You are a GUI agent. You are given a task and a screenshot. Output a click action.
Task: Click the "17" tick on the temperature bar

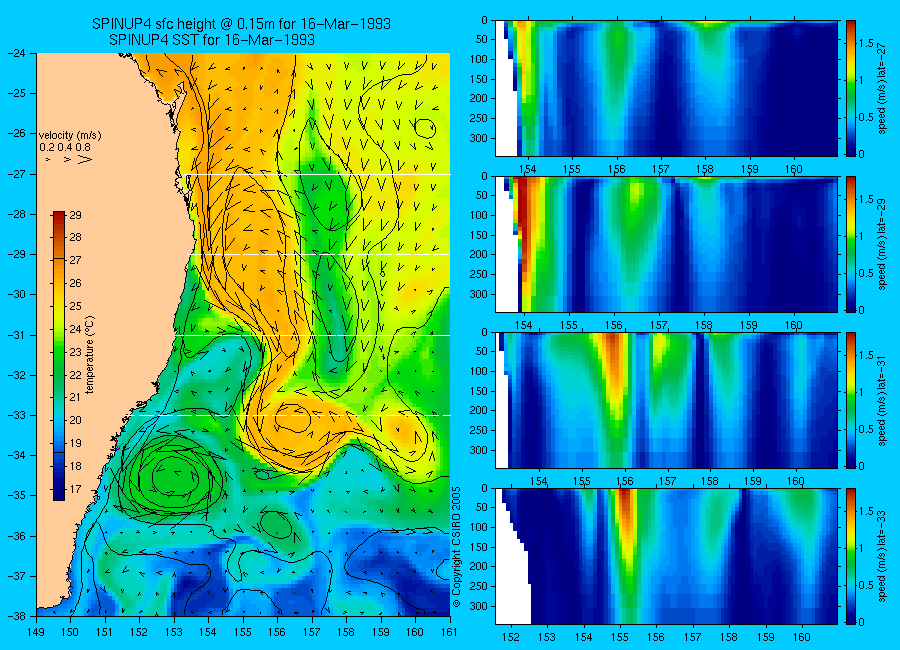(75, 489)
